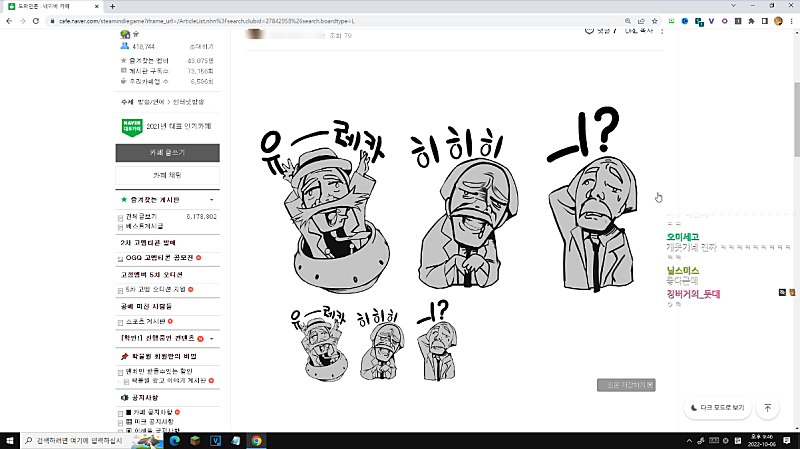Click the red pin icon beside 확률형 heading

pos(124,356)
